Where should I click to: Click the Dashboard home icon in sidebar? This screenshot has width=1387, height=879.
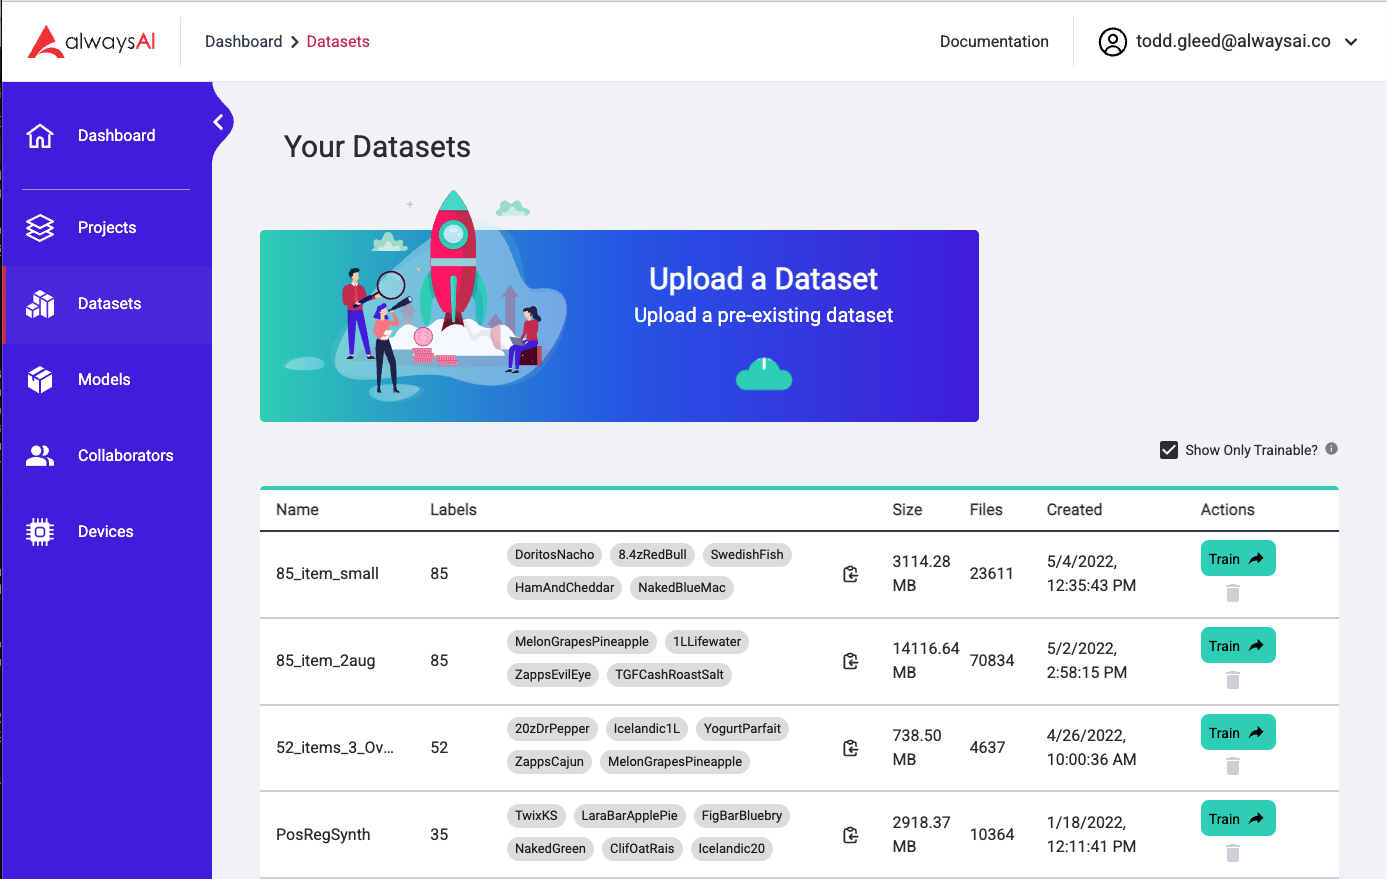click(x=40, y=136)
